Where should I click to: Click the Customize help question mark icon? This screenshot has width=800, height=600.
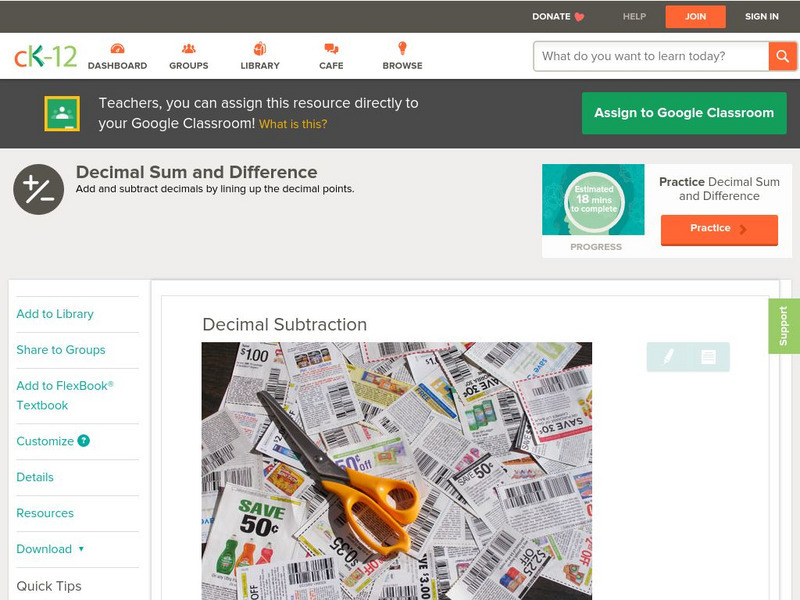[x=84, y=441]
